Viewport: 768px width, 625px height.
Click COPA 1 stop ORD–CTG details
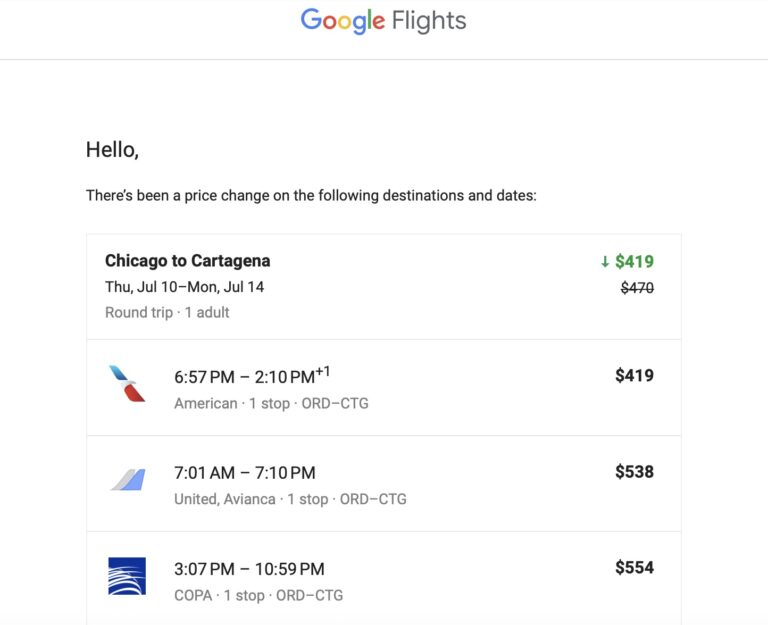tap(258, 595)
